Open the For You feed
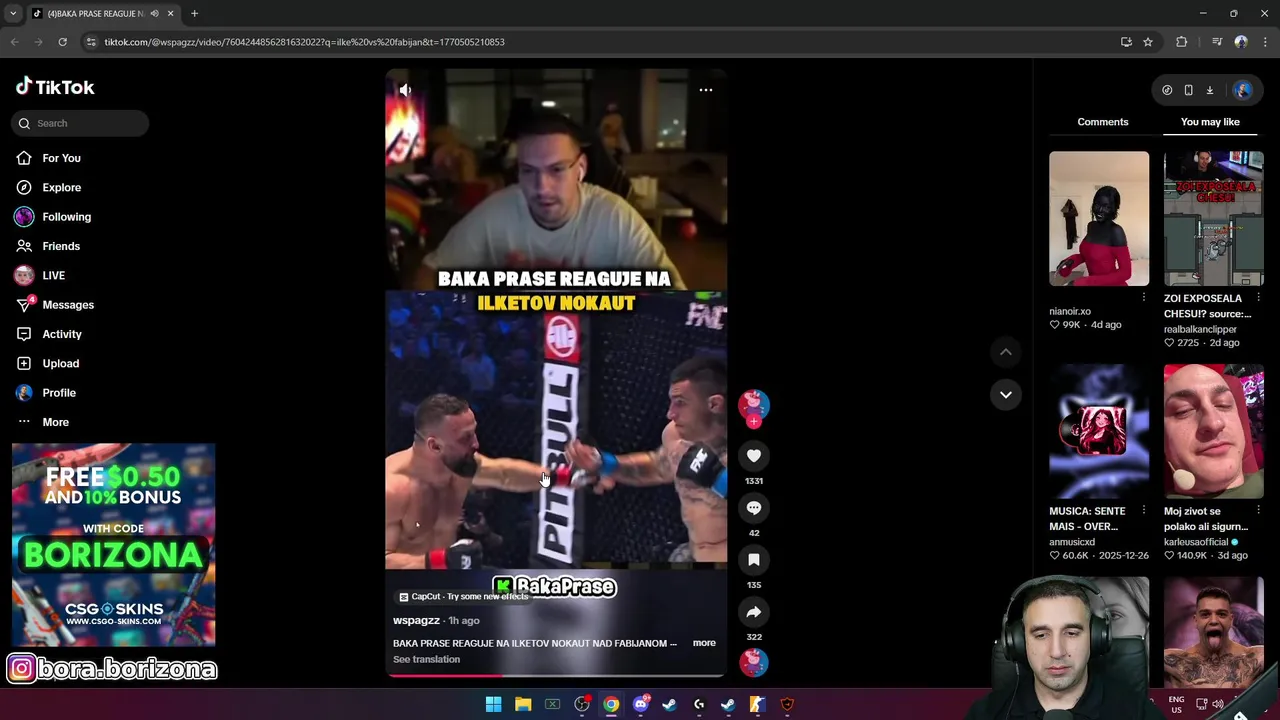Image resolution: width=1280 pixels, height=720 pixels. 62,158
